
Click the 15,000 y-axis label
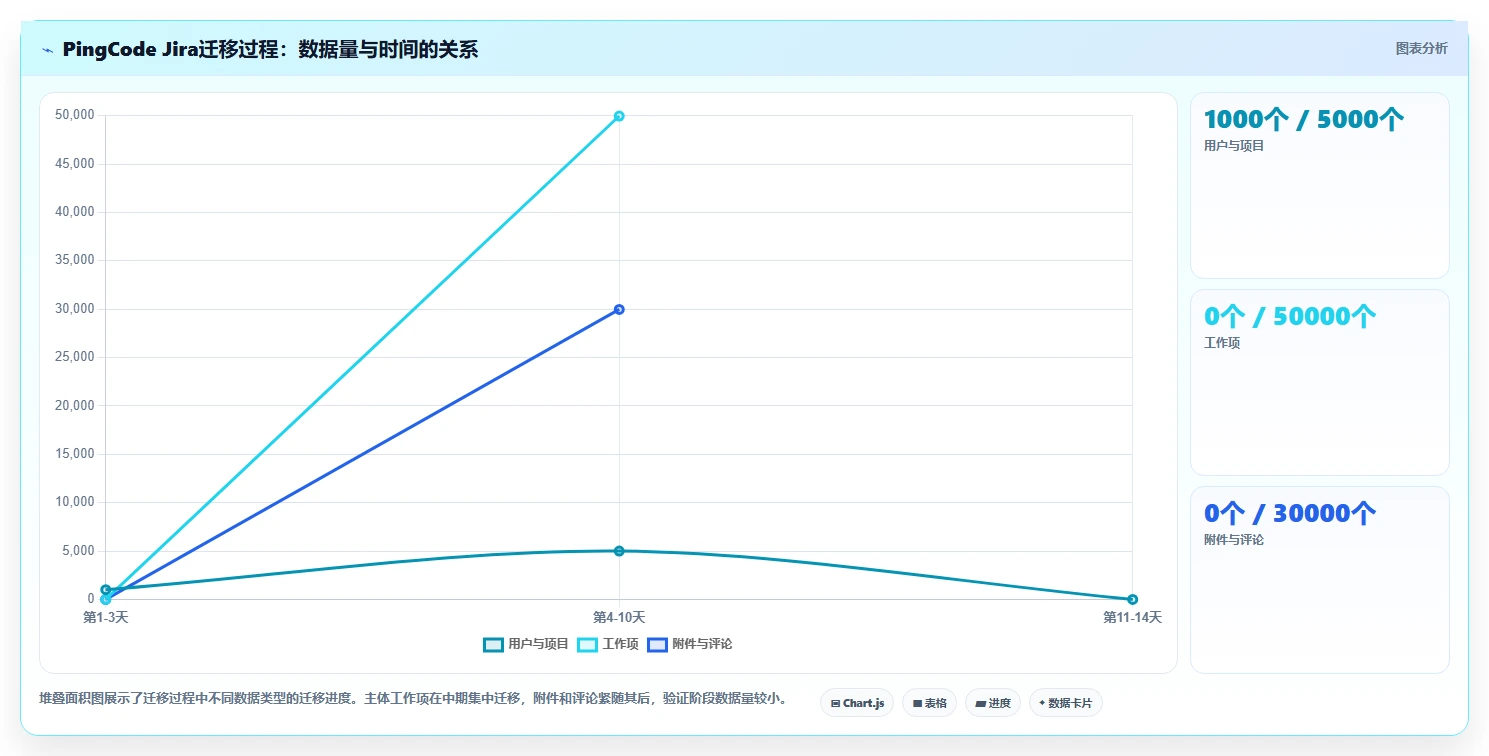[75, 454]
